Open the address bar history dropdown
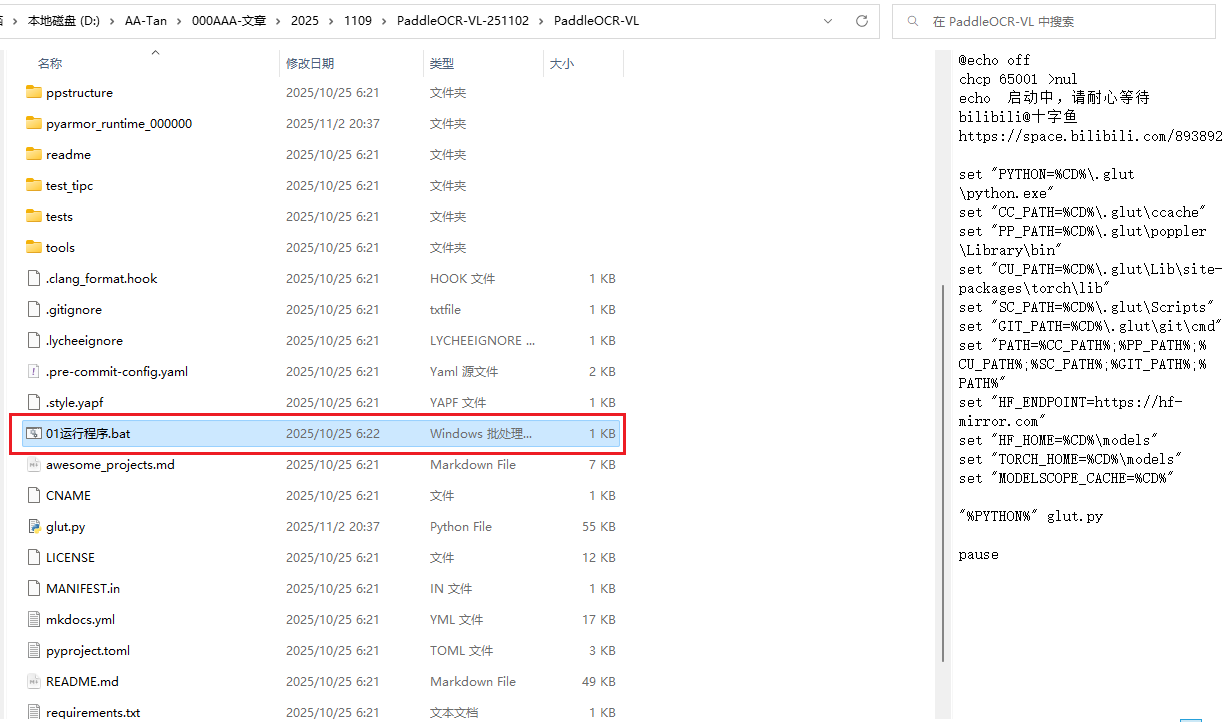This screenshot has height=722, width=1227. [x=828, y=21]
